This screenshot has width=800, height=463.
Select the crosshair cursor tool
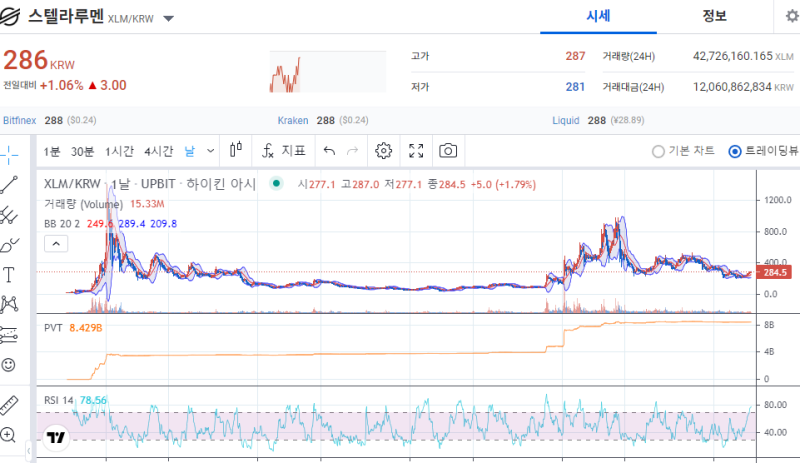point(9,155)
